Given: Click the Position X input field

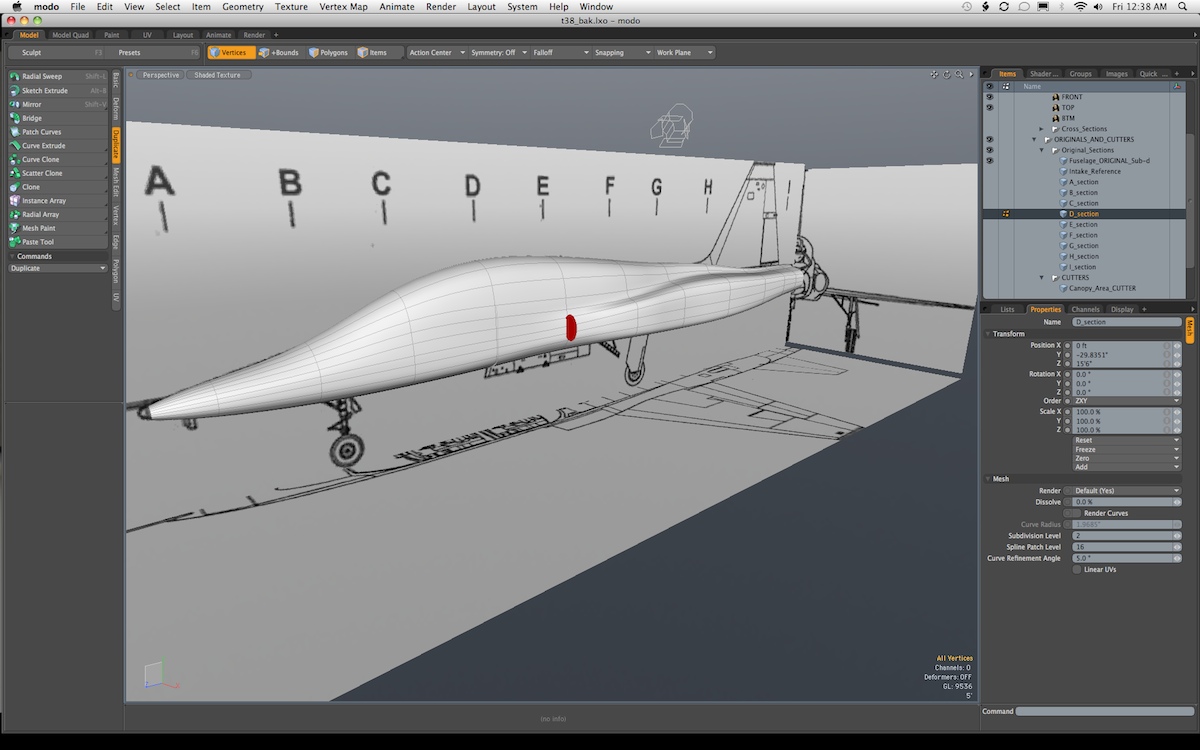Looking at the screenshot, I should tap(1116, 345).
